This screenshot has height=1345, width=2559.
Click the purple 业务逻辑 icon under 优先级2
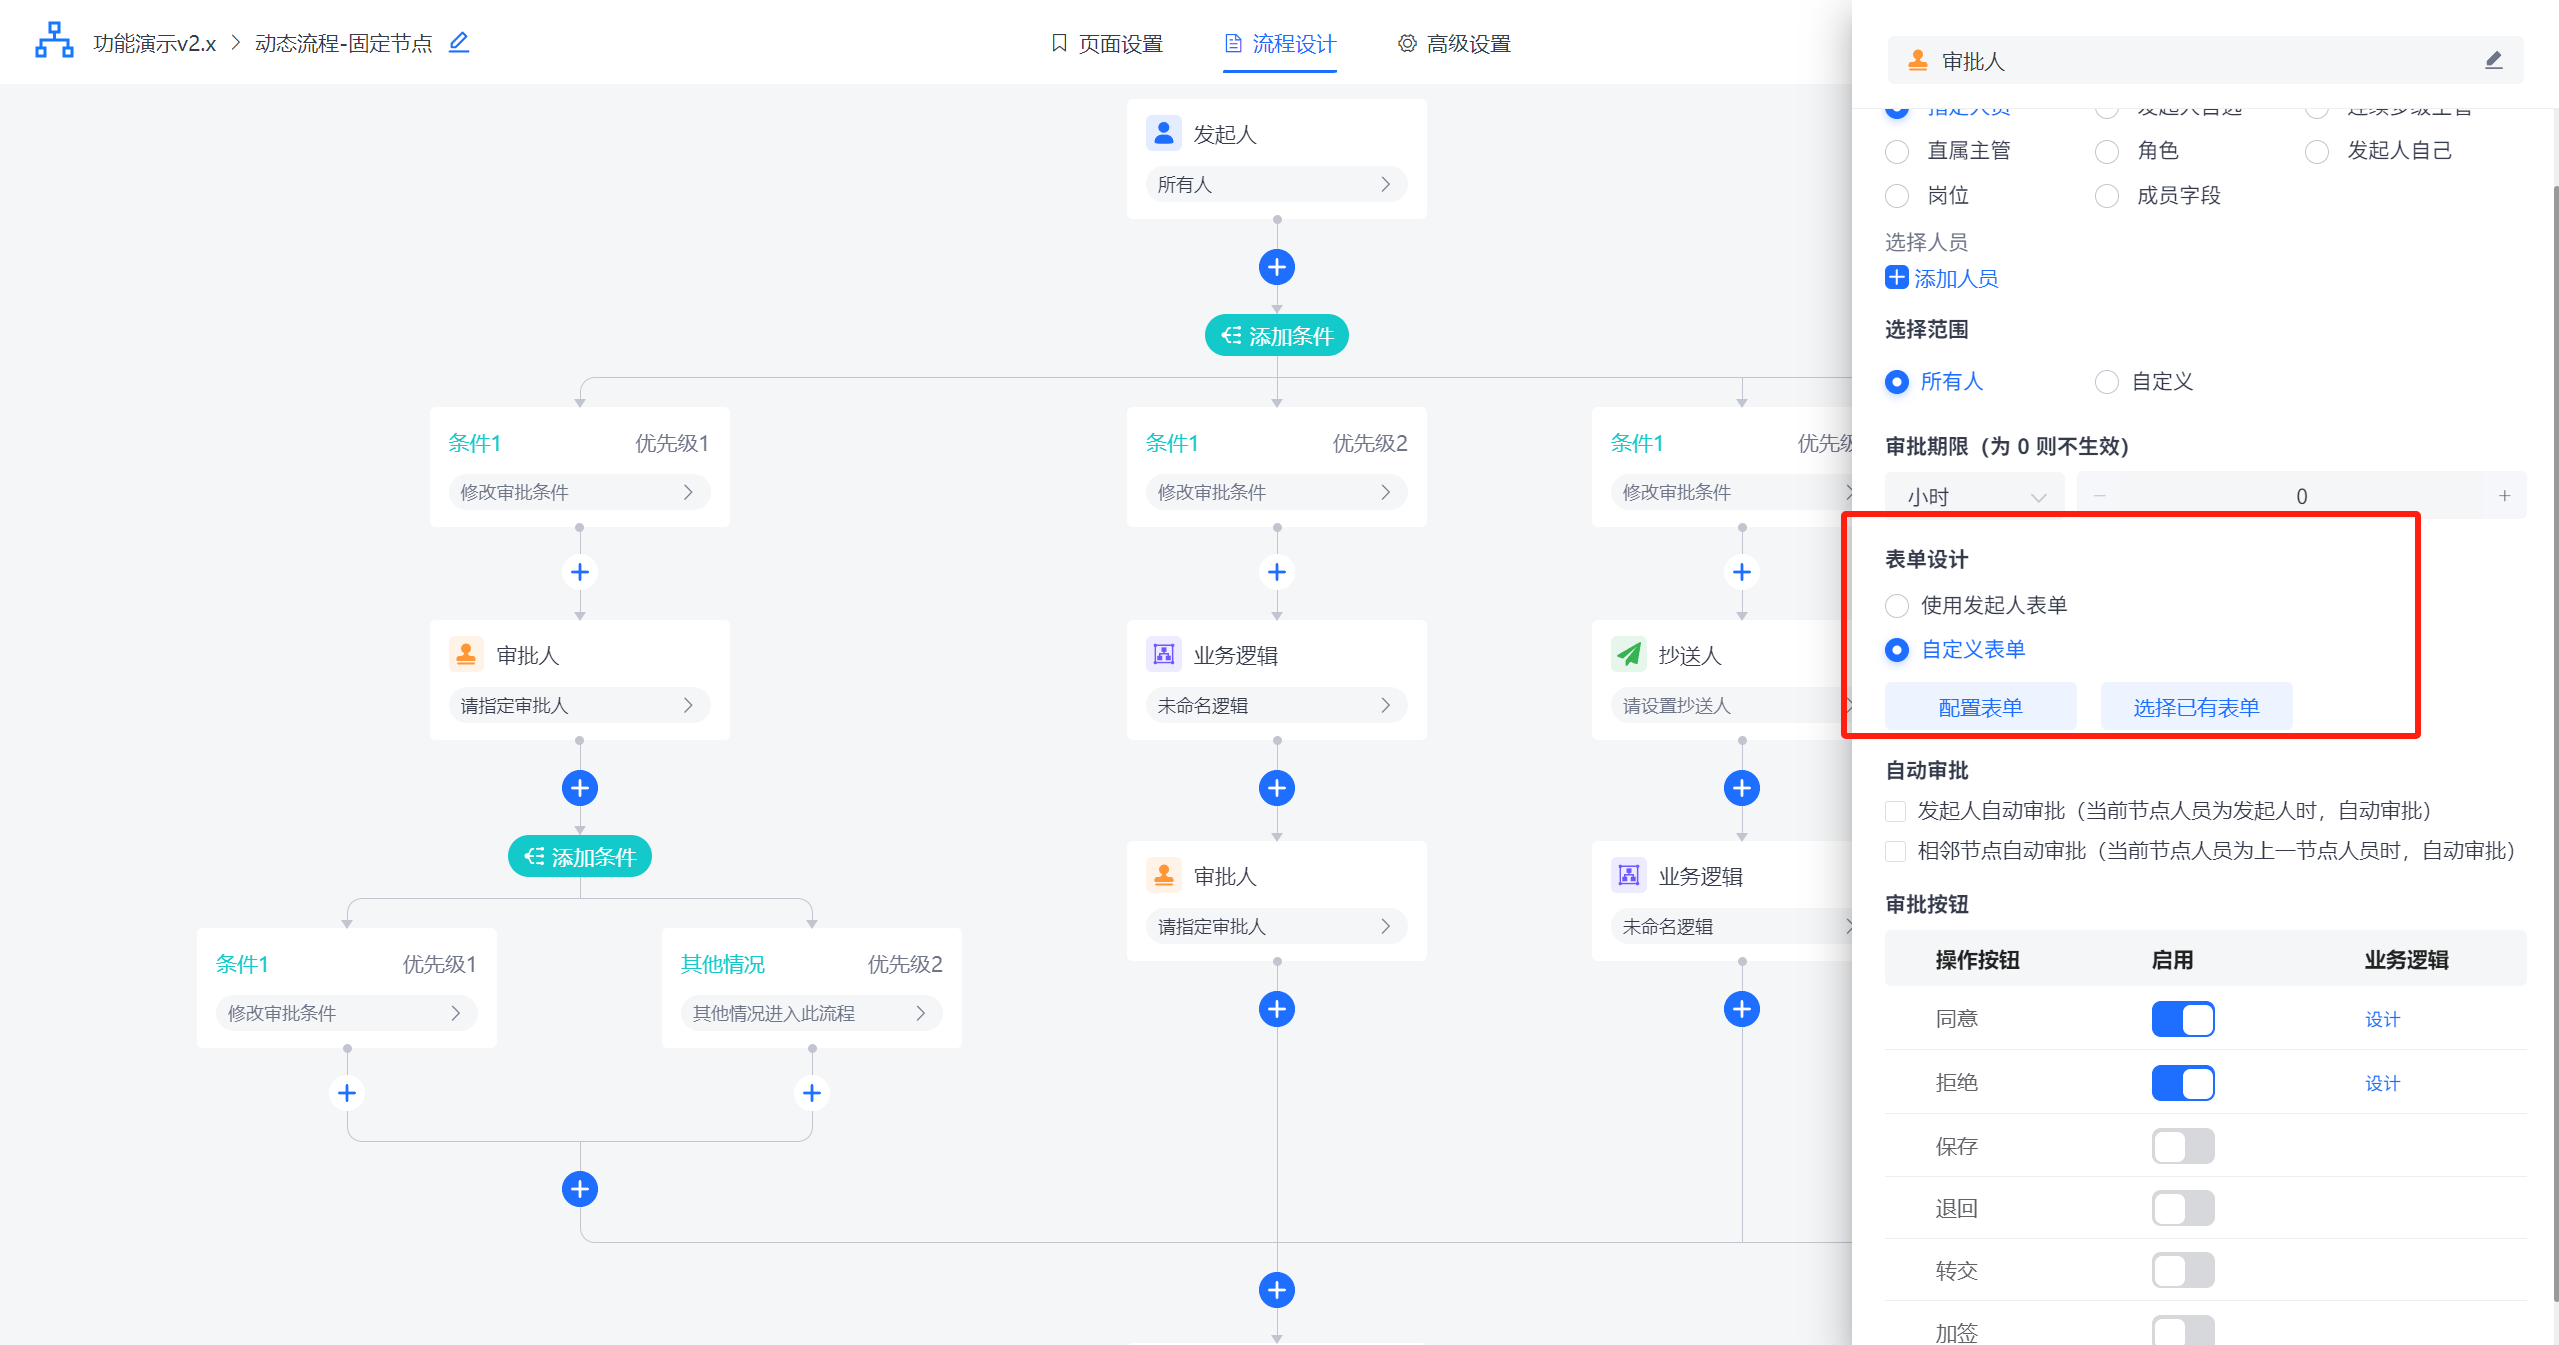point(1163,654)
